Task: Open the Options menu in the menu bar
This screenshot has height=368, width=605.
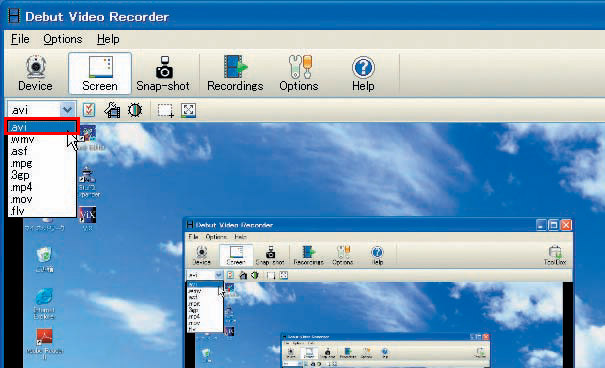Action: click(63, 39)
